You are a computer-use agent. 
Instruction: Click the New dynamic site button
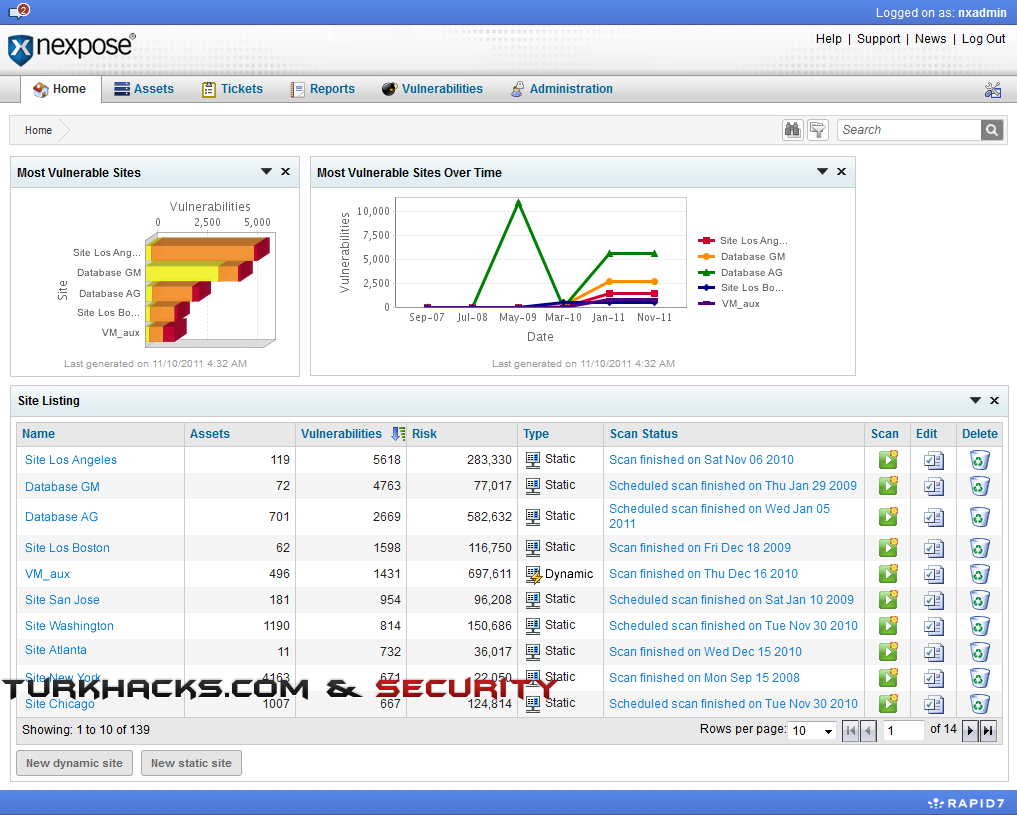(x=74, y=763)
